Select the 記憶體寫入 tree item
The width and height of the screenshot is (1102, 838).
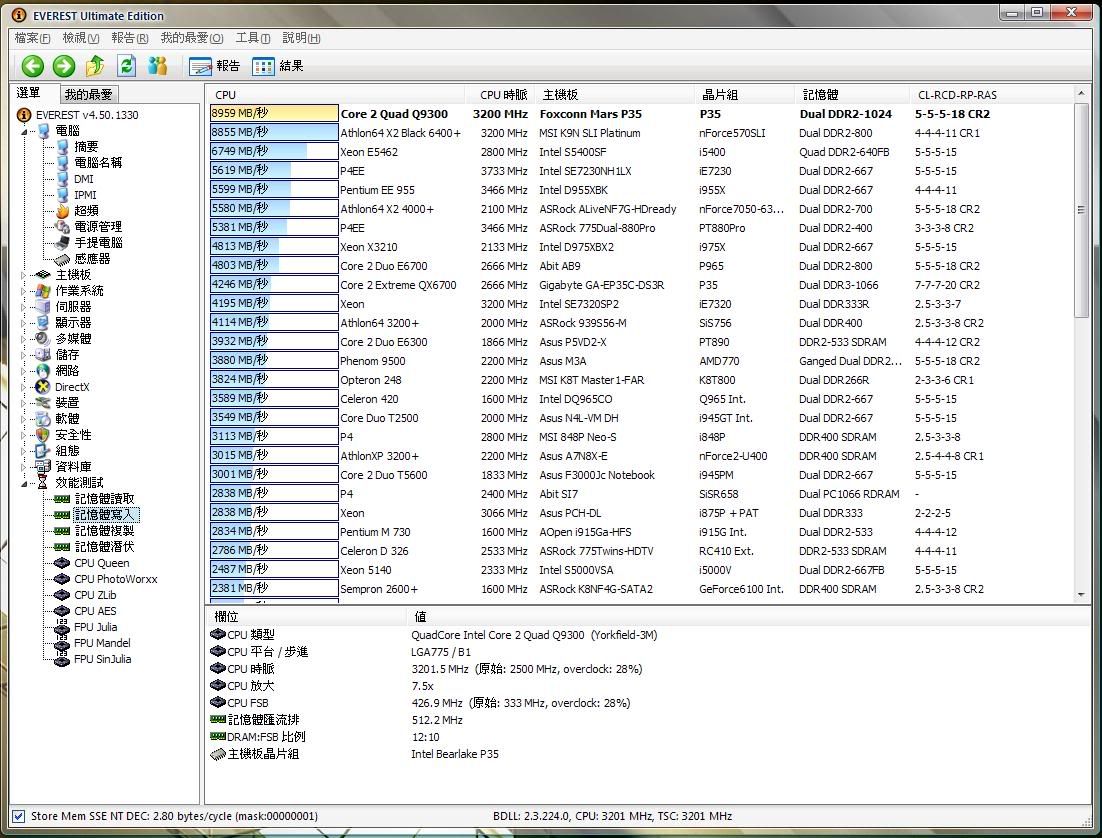[104, 515]
